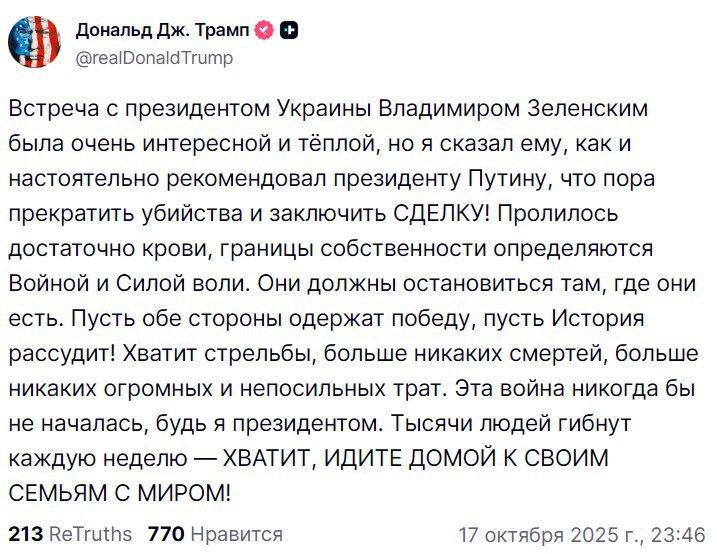The height and width of the screenshot is (554, 717).
Task: Click the bold number 770
Action: [165, 534]
